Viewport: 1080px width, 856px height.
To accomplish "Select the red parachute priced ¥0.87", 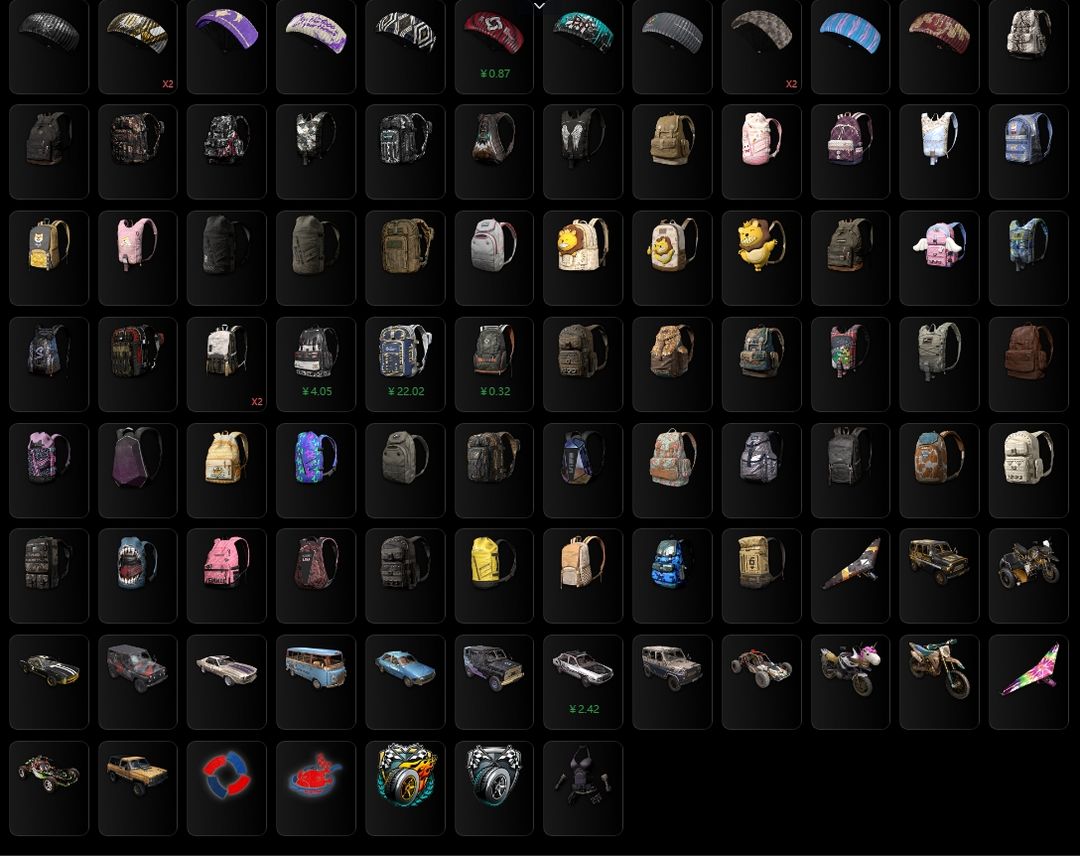I will (494, 47).
